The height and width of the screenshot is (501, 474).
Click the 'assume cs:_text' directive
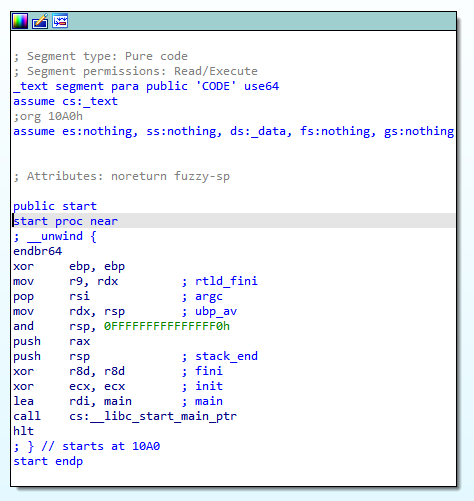tap(66, 101)
